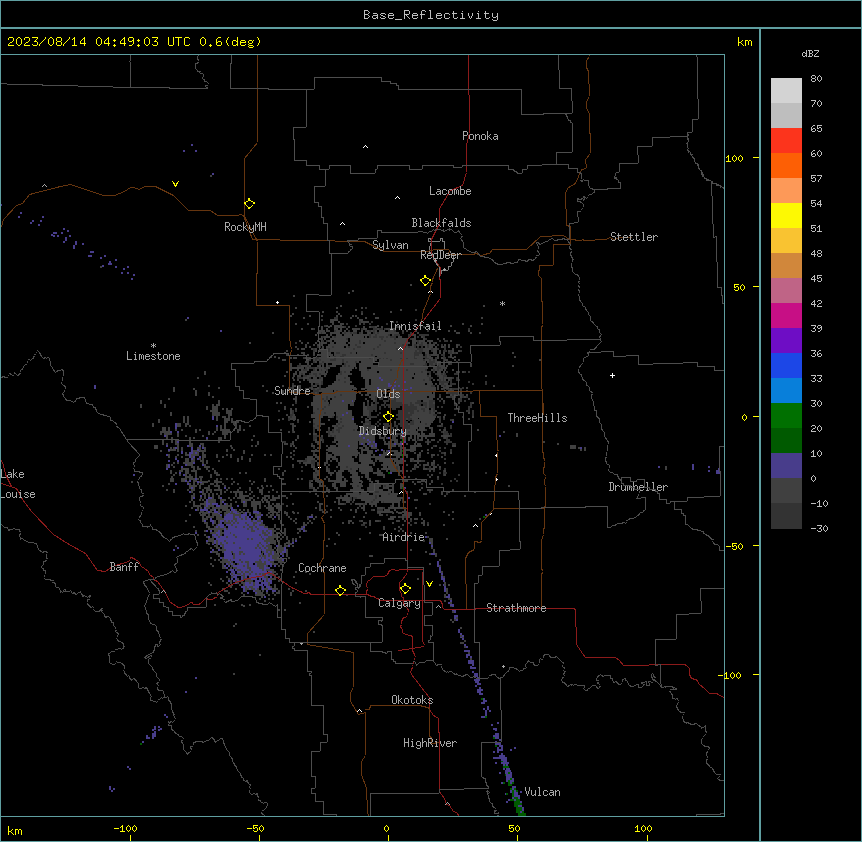Click the Innisfail town label
This screenshot has width=862, height=842.
415,326
